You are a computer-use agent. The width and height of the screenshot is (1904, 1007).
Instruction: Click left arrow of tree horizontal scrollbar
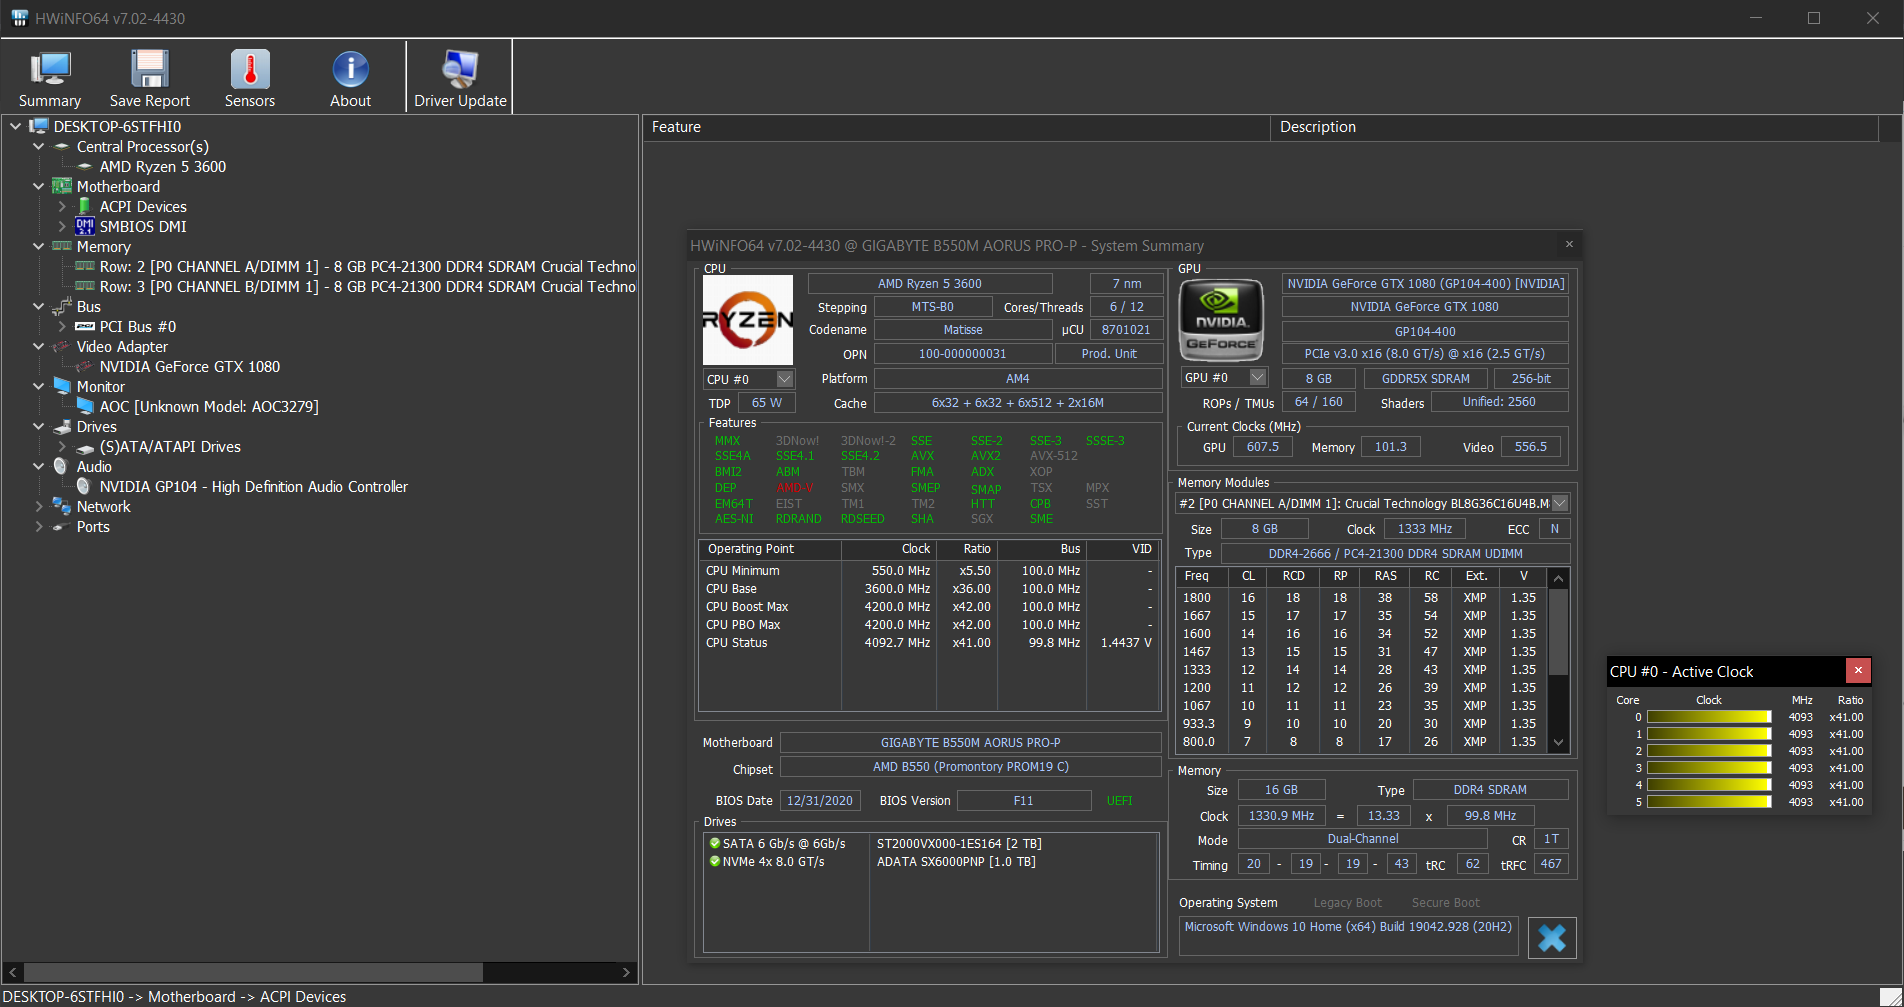pyautogui.click(x=13, y=972)
